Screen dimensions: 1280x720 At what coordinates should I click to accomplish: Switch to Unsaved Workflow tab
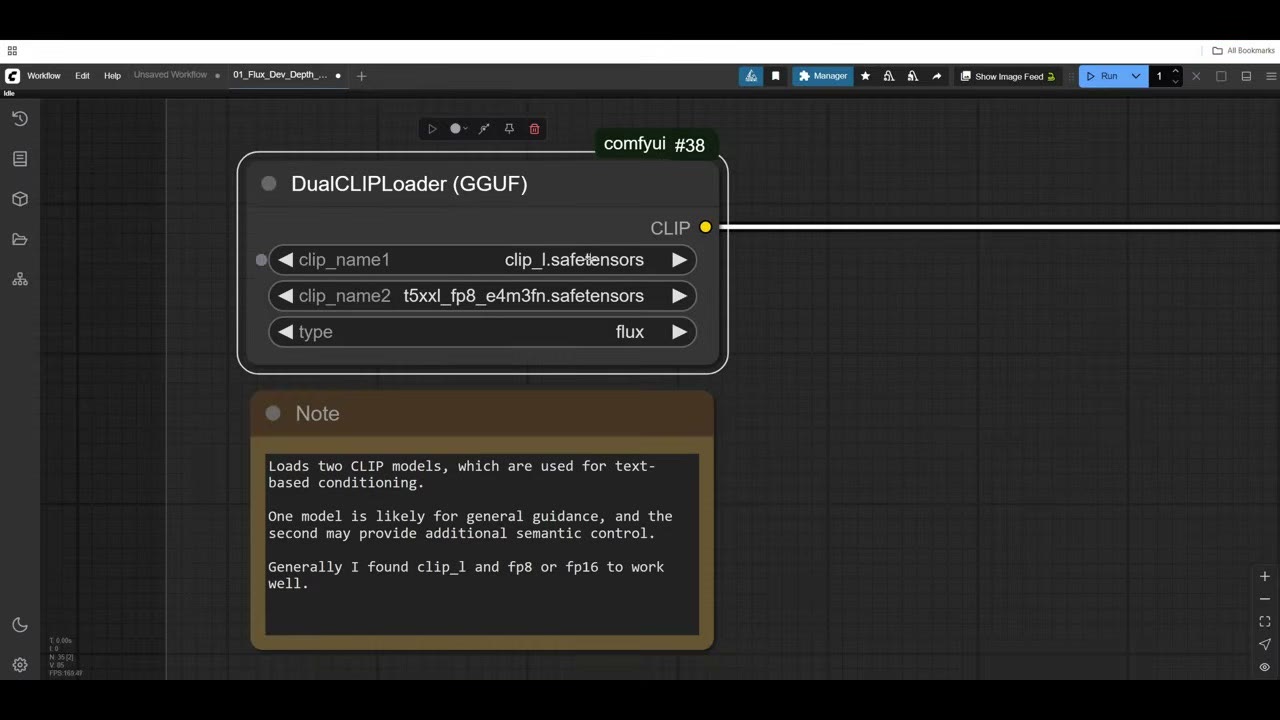170,75
